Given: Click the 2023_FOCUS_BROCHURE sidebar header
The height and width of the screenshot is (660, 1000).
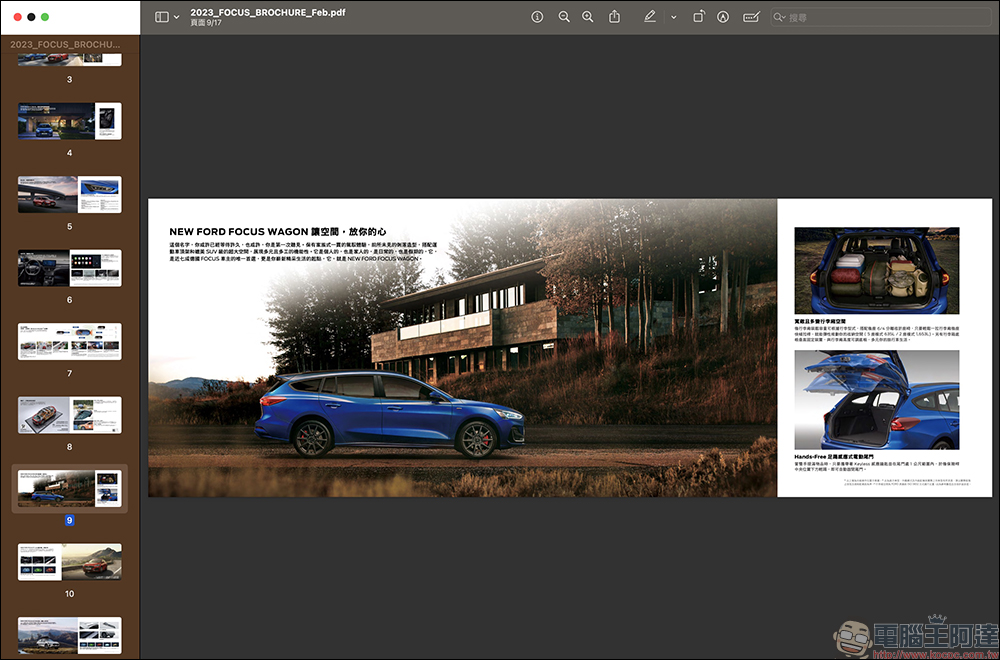Looking at the screenshot, I should pyautogui.click(x=65, y=45).
